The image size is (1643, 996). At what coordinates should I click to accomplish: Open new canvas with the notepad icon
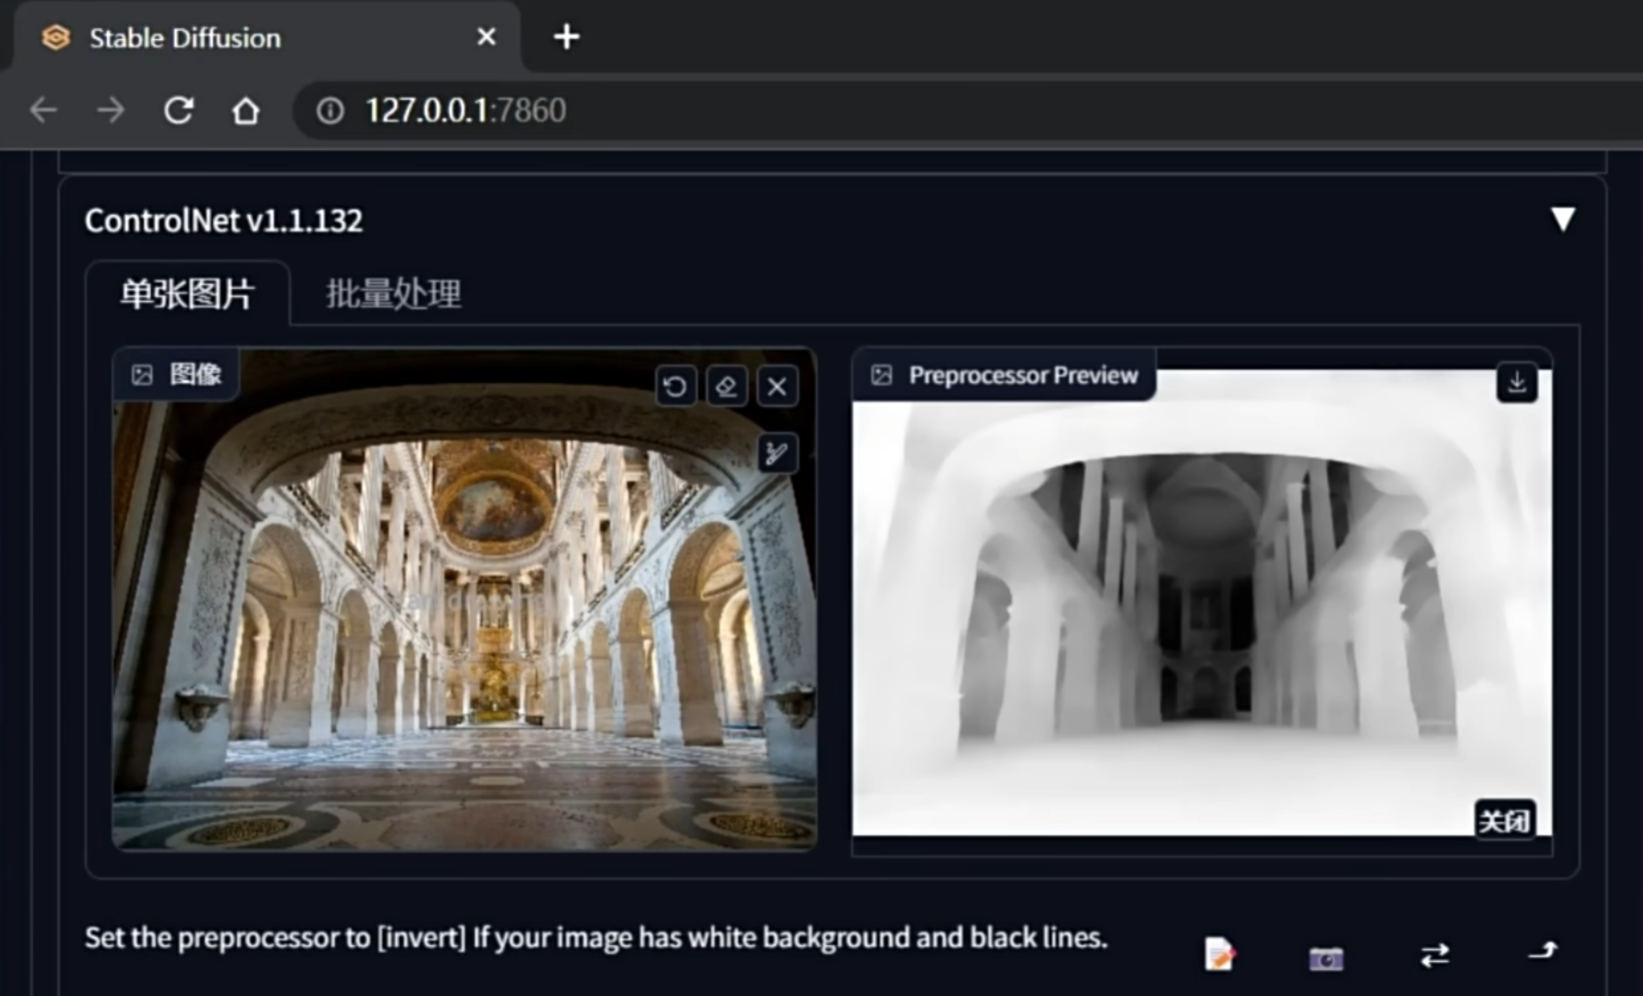[1219, 954]
